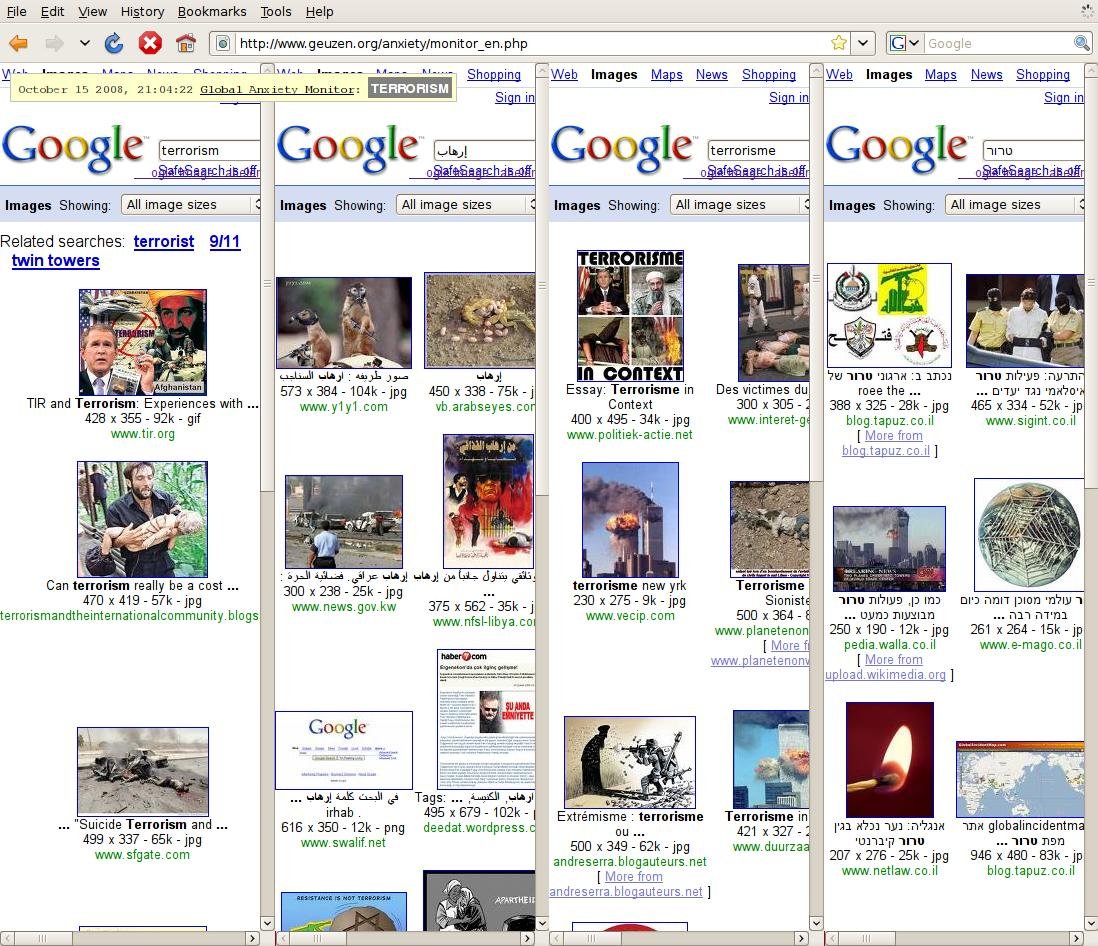Image resolution: width=1098 pixels, height=946 pixels.
Task: Open the Terrorisme In Context essay thumbnail
Action: coord(630,316)
